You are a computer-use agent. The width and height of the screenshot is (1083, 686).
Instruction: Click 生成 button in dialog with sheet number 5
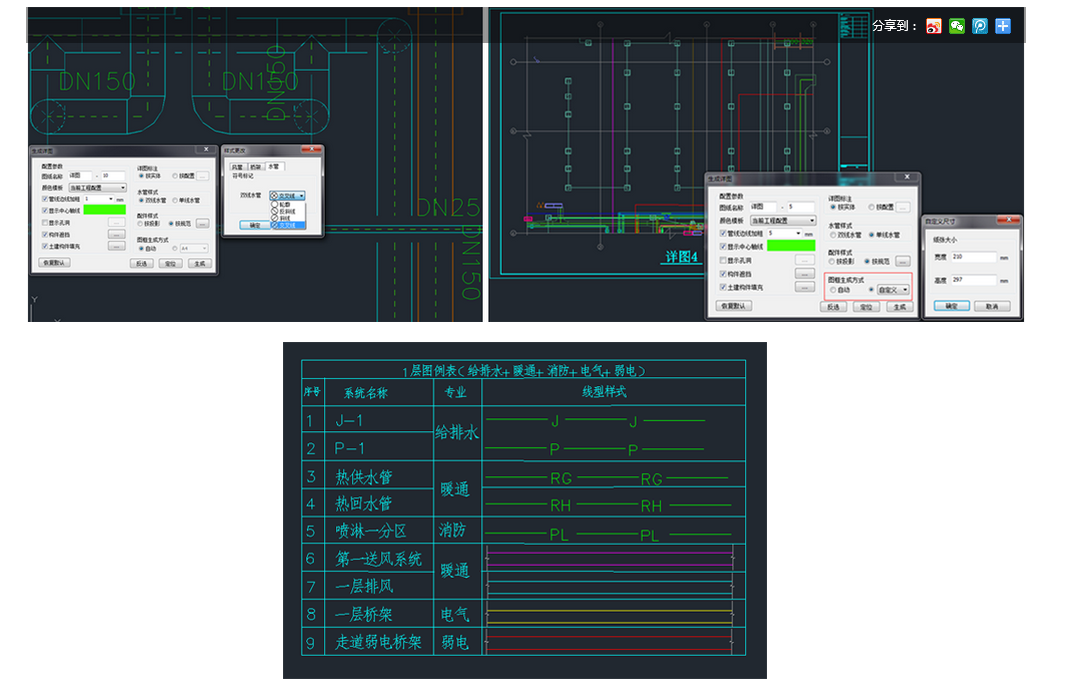[899, 307]
